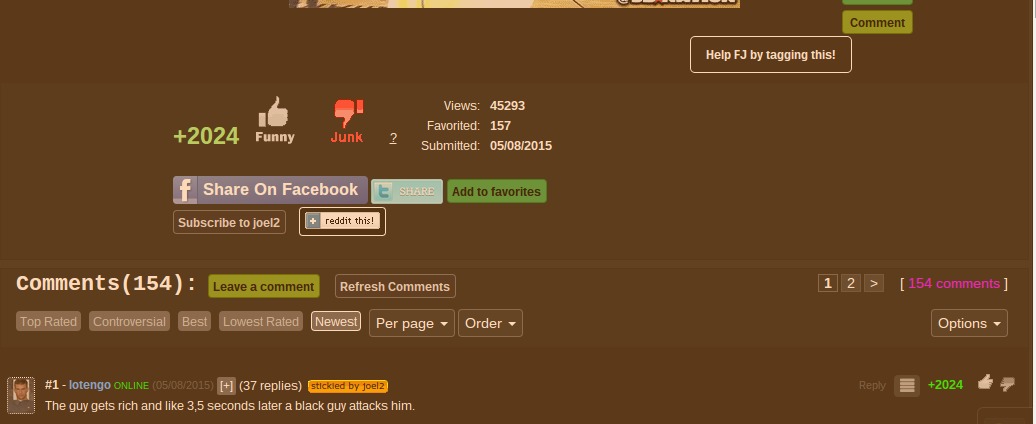The height and width of the screenshot is (424, 1036).
Task: Open lotengo's avatar thumbnail
Action: coord(21,395)
